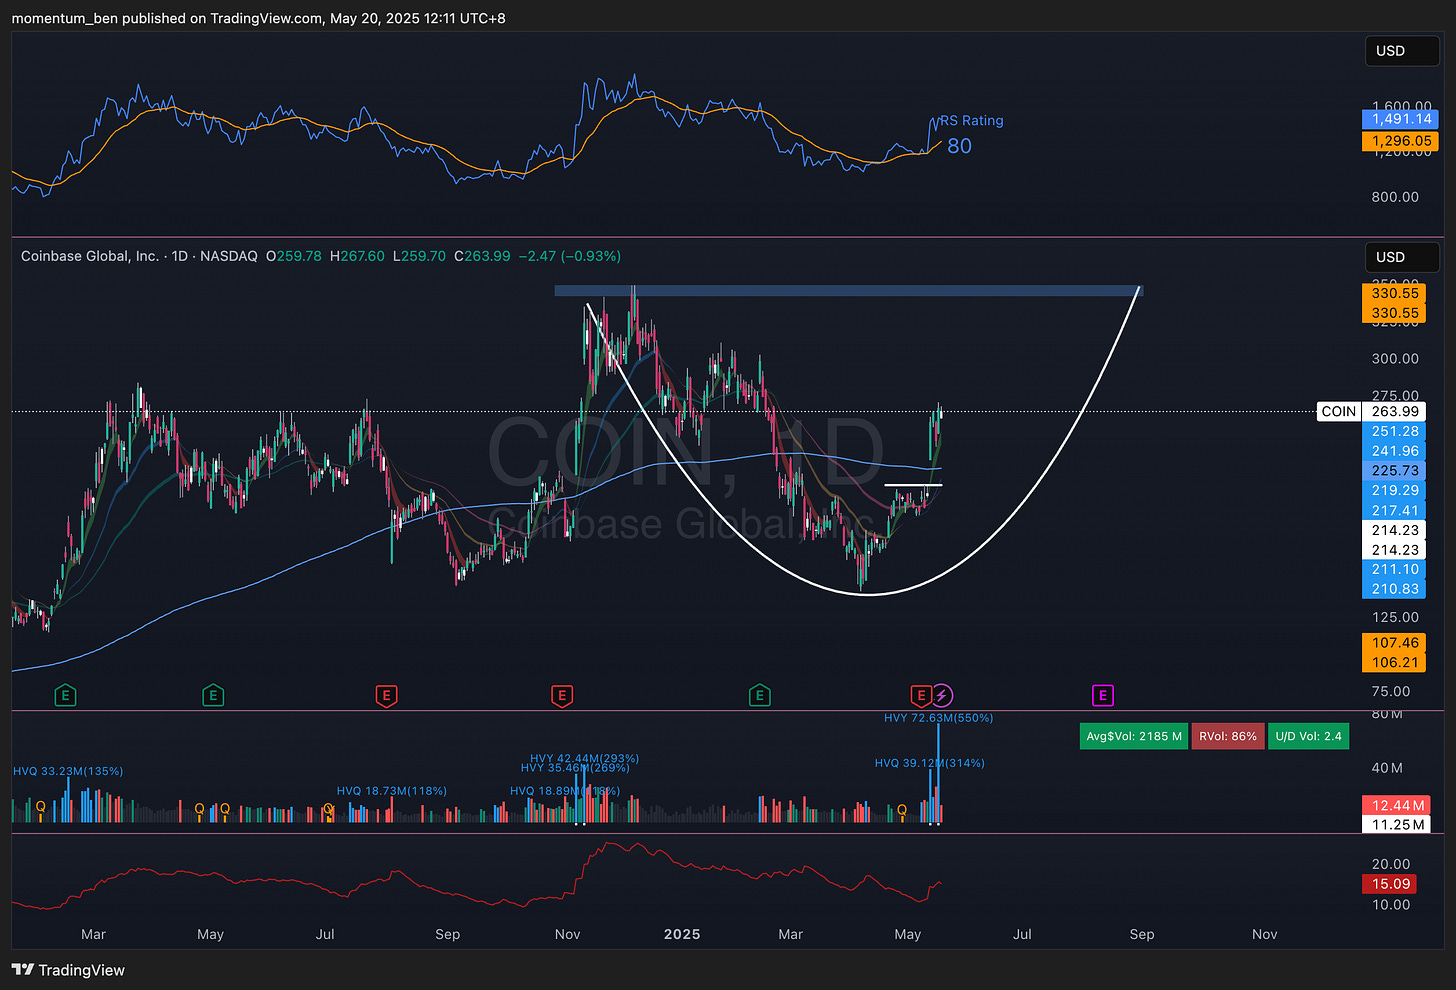Viewport: 1456px width, 990px height.
Task: Open USD currency selector on price pane
Action: click(1402, 257)
